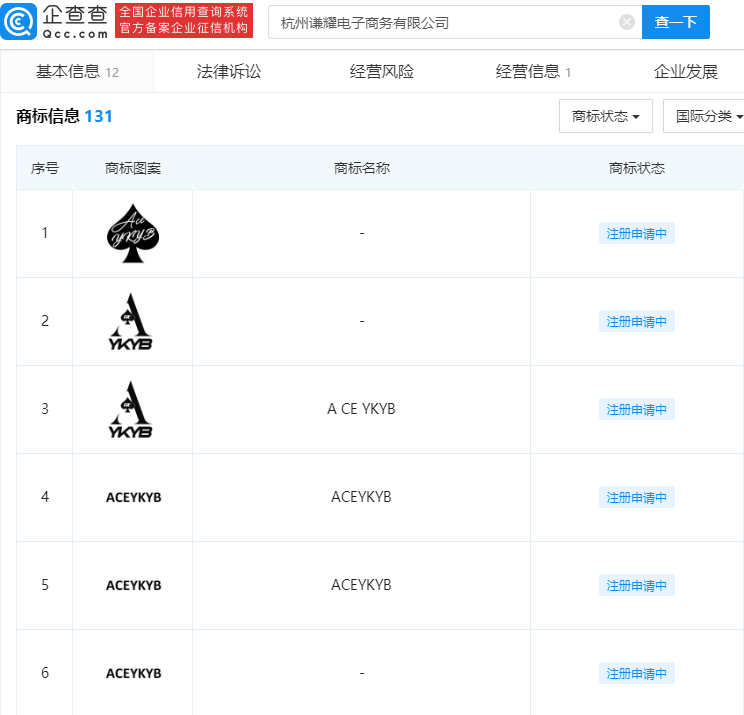Open the 经营信息 tab
Screen dimensions: 744x715
tap(533, 72)
